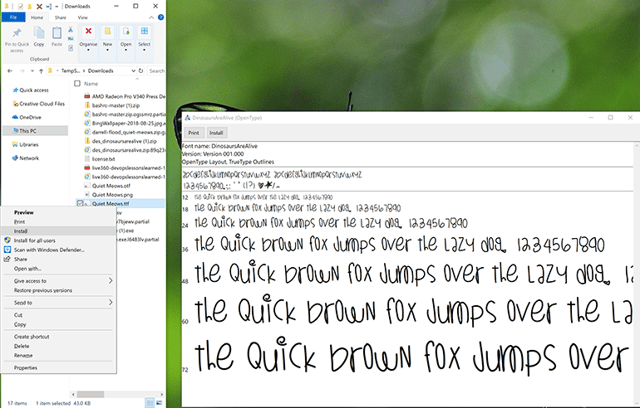This screenshot has height=408, width=640.
Task: Expand the Send to submenu
Action: click(111, 302)
